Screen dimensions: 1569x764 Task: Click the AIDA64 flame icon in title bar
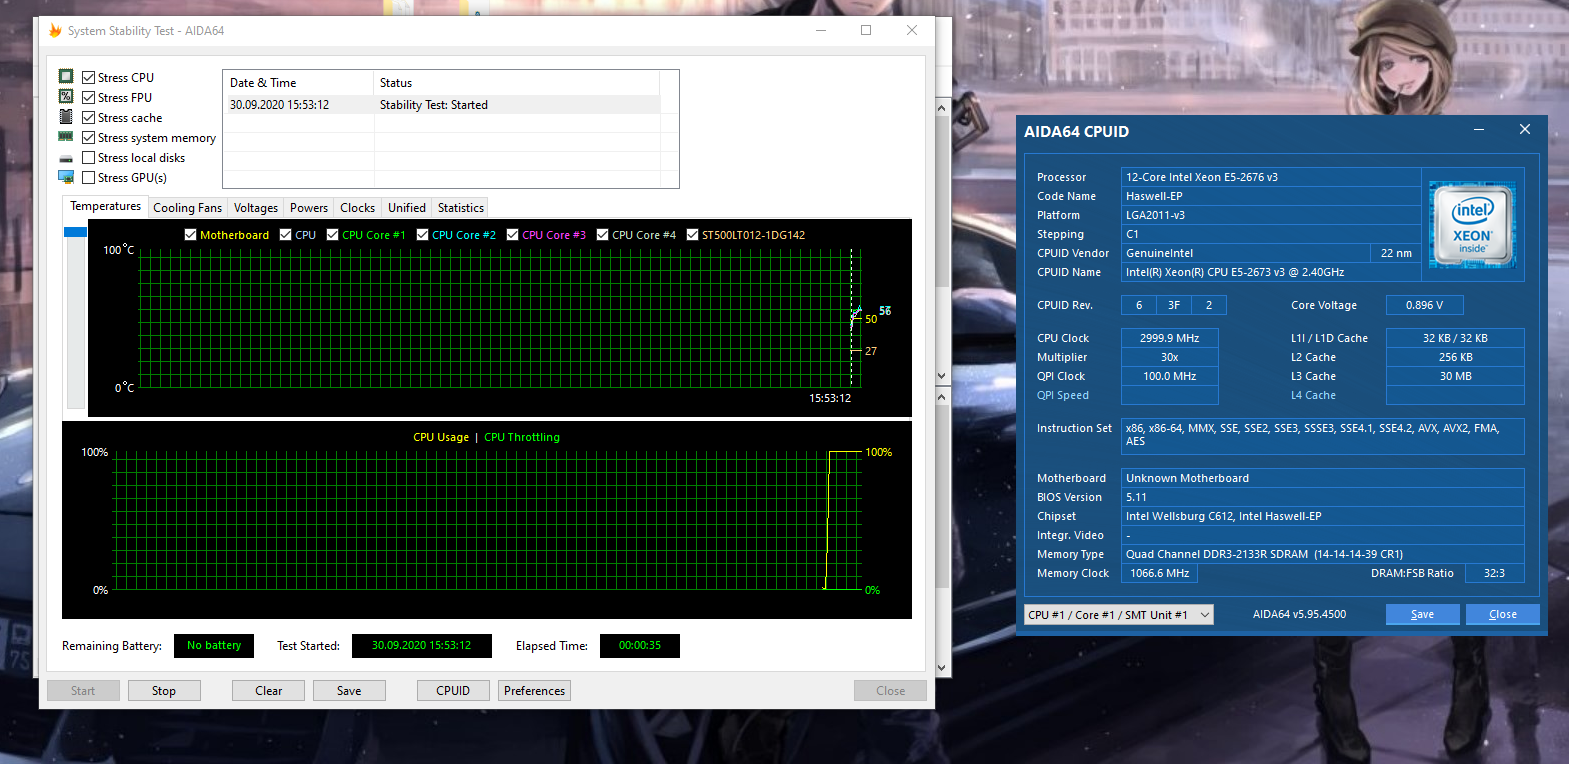[x=55, y=31]
